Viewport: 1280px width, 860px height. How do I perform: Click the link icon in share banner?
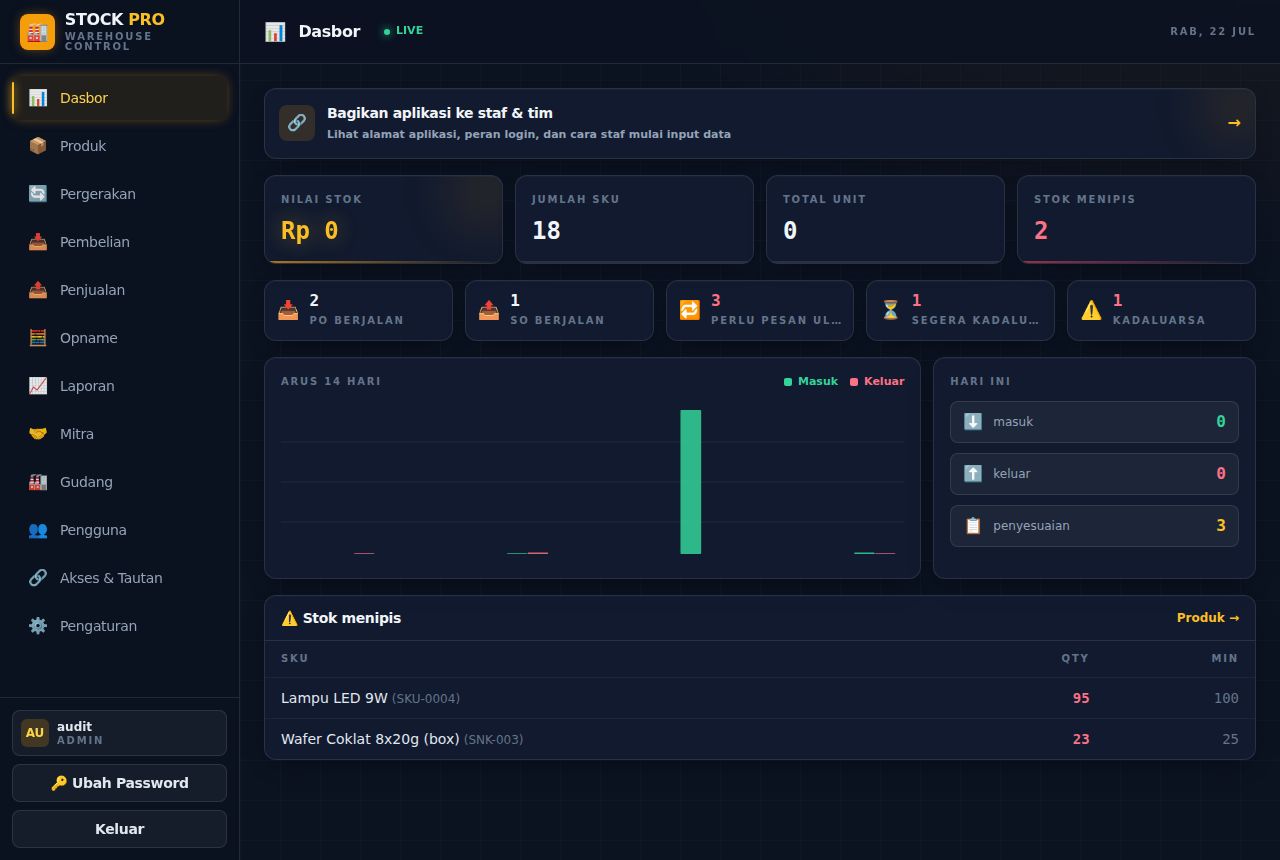tap(297, 123)
